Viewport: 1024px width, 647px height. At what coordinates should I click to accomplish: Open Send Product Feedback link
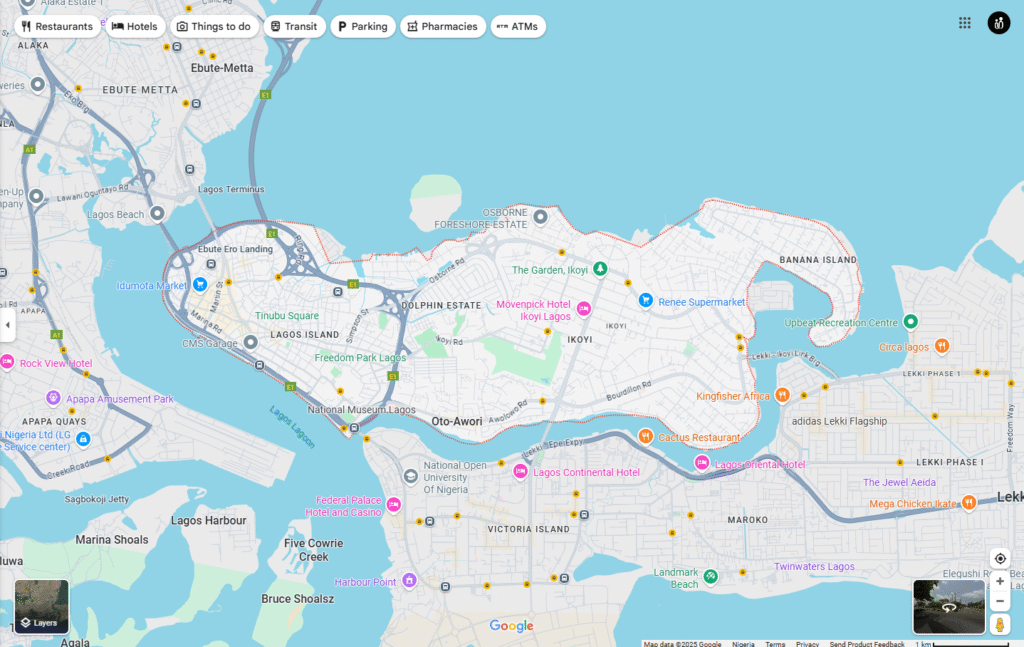pyautogui.click(x=867, y=644)
